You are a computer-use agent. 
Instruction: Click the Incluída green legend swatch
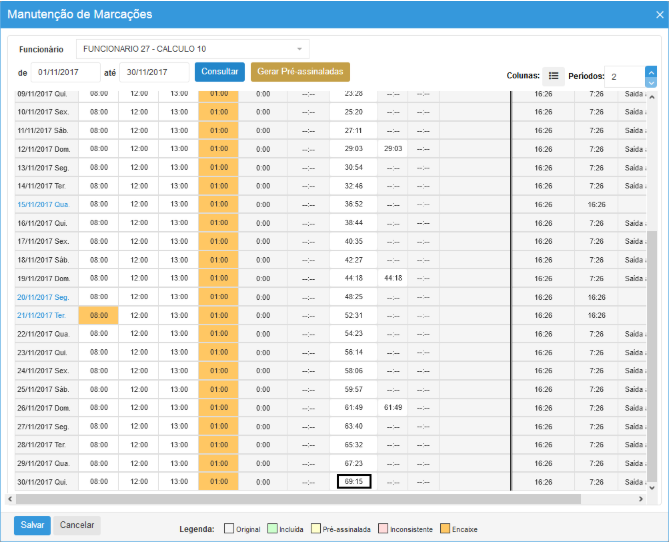pos(272,527)
